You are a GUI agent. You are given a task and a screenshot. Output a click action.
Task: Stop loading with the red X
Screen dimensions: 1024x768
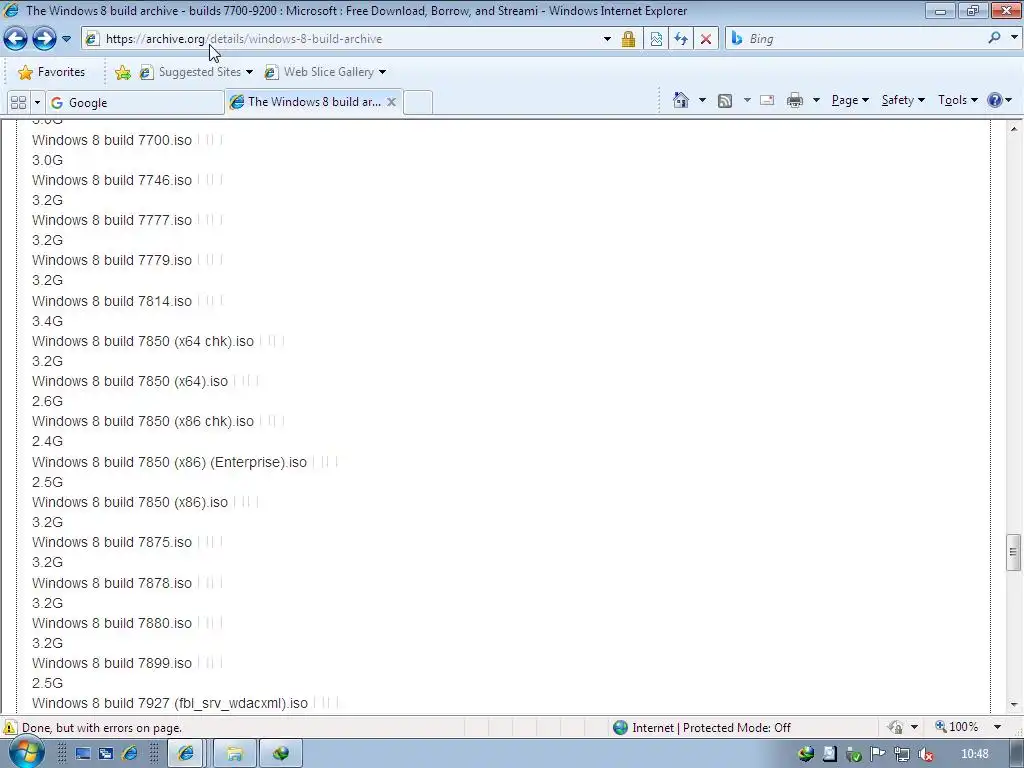706,39
